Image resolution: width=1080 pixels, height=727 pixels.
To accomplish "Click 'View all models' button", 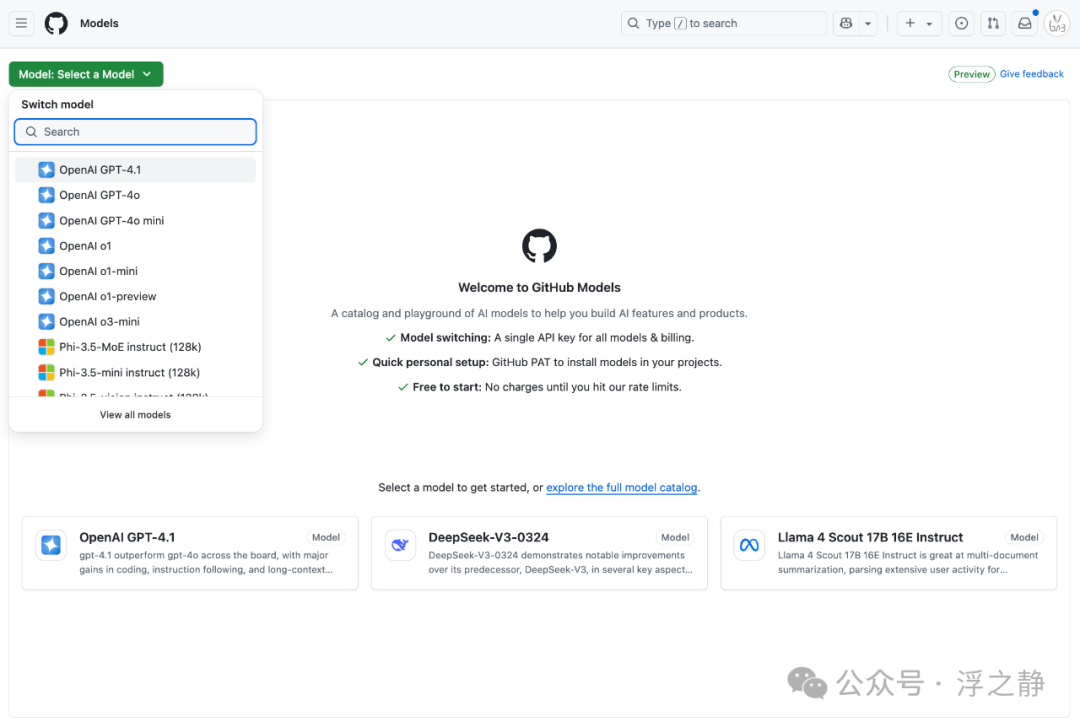I will pos(135,415).
